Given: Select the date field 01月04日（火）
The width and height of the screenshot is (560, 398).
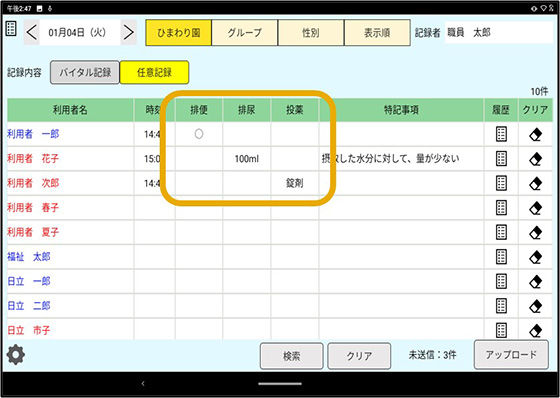Looking at the screenshot, I should point(80,33).
